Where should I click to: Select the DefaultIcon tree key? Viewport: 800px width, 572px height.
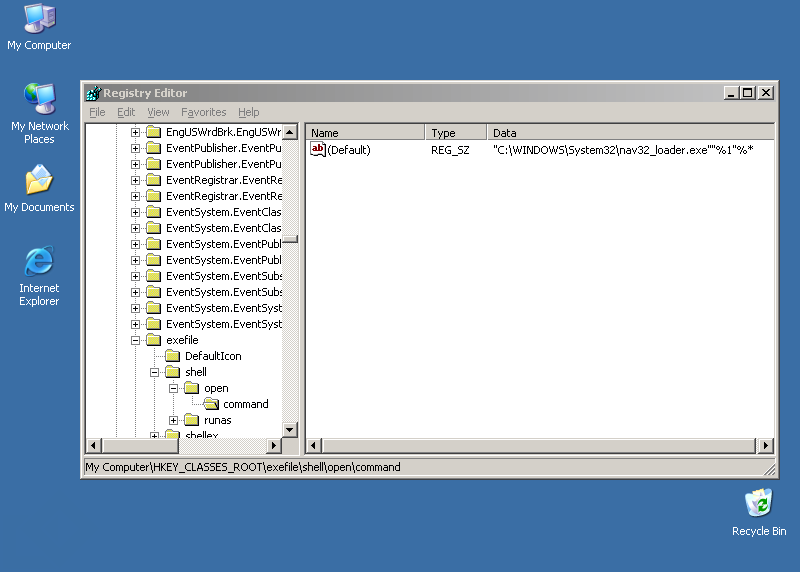213,356
